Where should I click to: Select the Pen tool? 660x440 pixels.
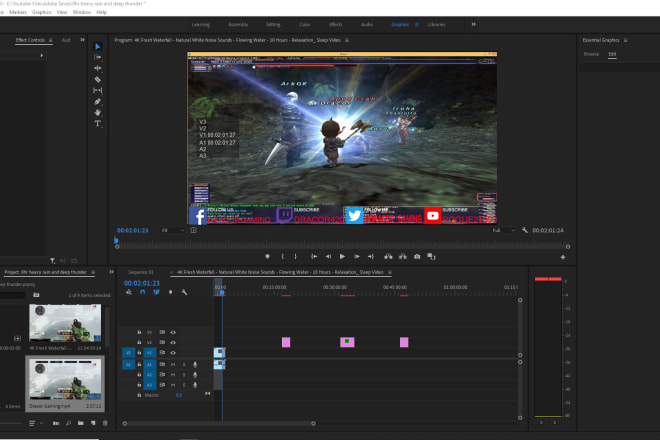(x=98, y=101)
